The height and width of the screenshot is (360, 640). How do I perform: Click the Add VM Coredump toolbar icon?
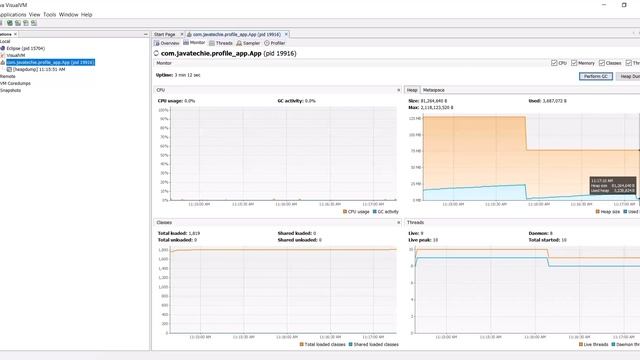click(x=26, y=23)
